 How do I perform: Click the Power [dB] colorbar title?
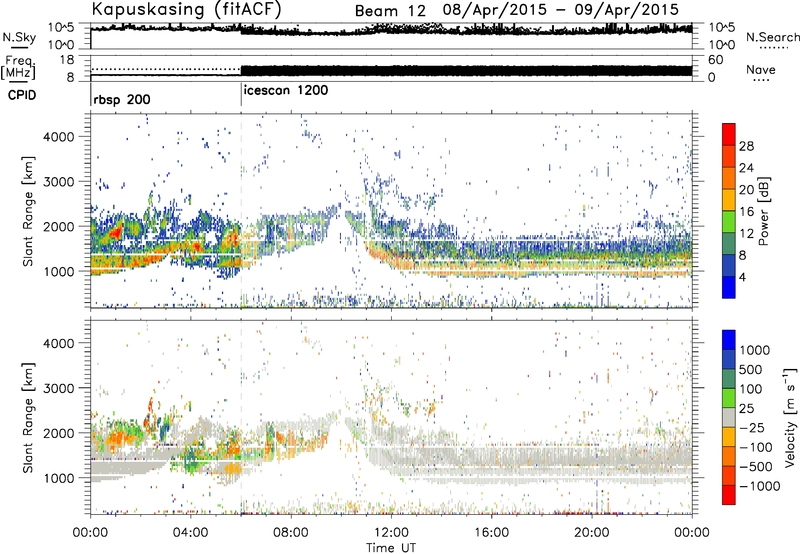pyautogui.click(x=763, y=211)
